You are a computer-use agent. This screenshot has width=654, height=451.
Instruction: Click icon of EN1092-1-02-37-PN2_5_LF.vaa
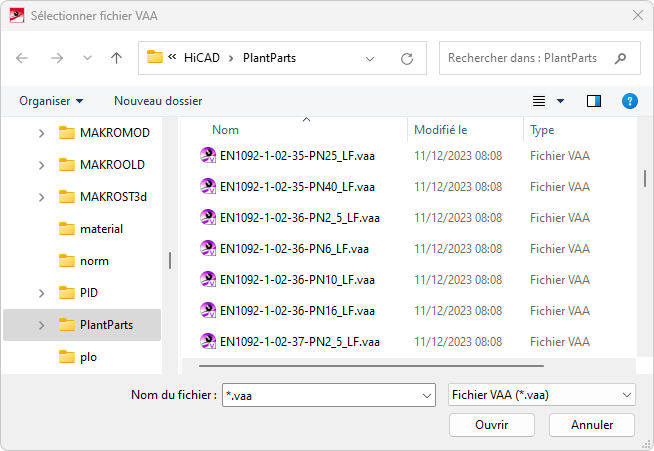[x=208, y=341]
